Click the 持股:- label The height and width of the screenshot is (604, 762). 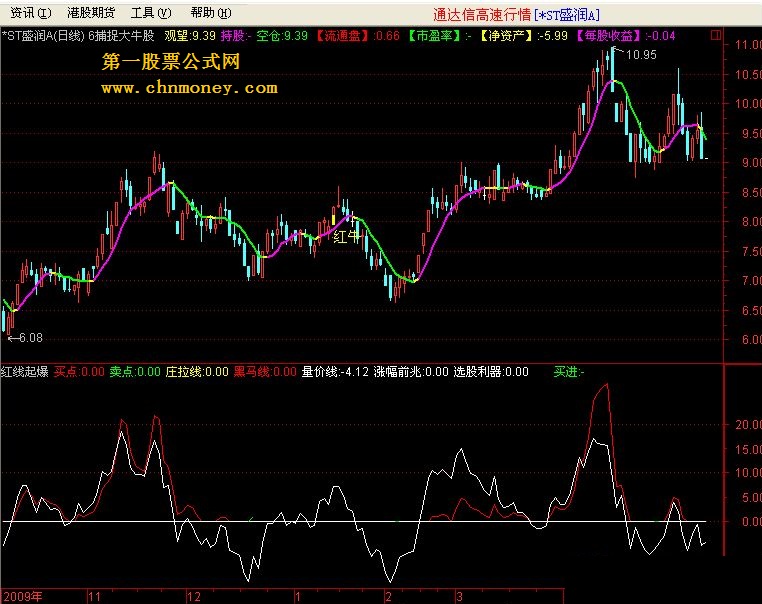(236, 36)
